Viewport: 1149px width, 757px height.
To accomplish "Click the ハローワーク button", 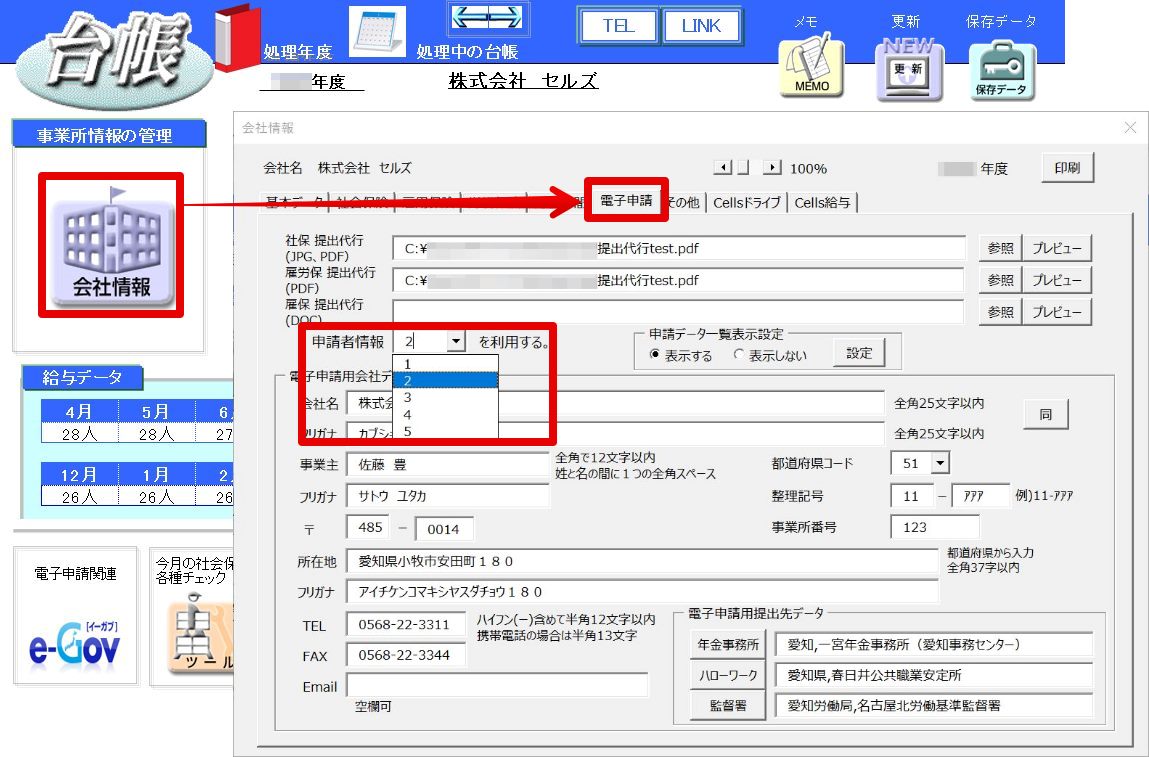I will tap(728, 675).
